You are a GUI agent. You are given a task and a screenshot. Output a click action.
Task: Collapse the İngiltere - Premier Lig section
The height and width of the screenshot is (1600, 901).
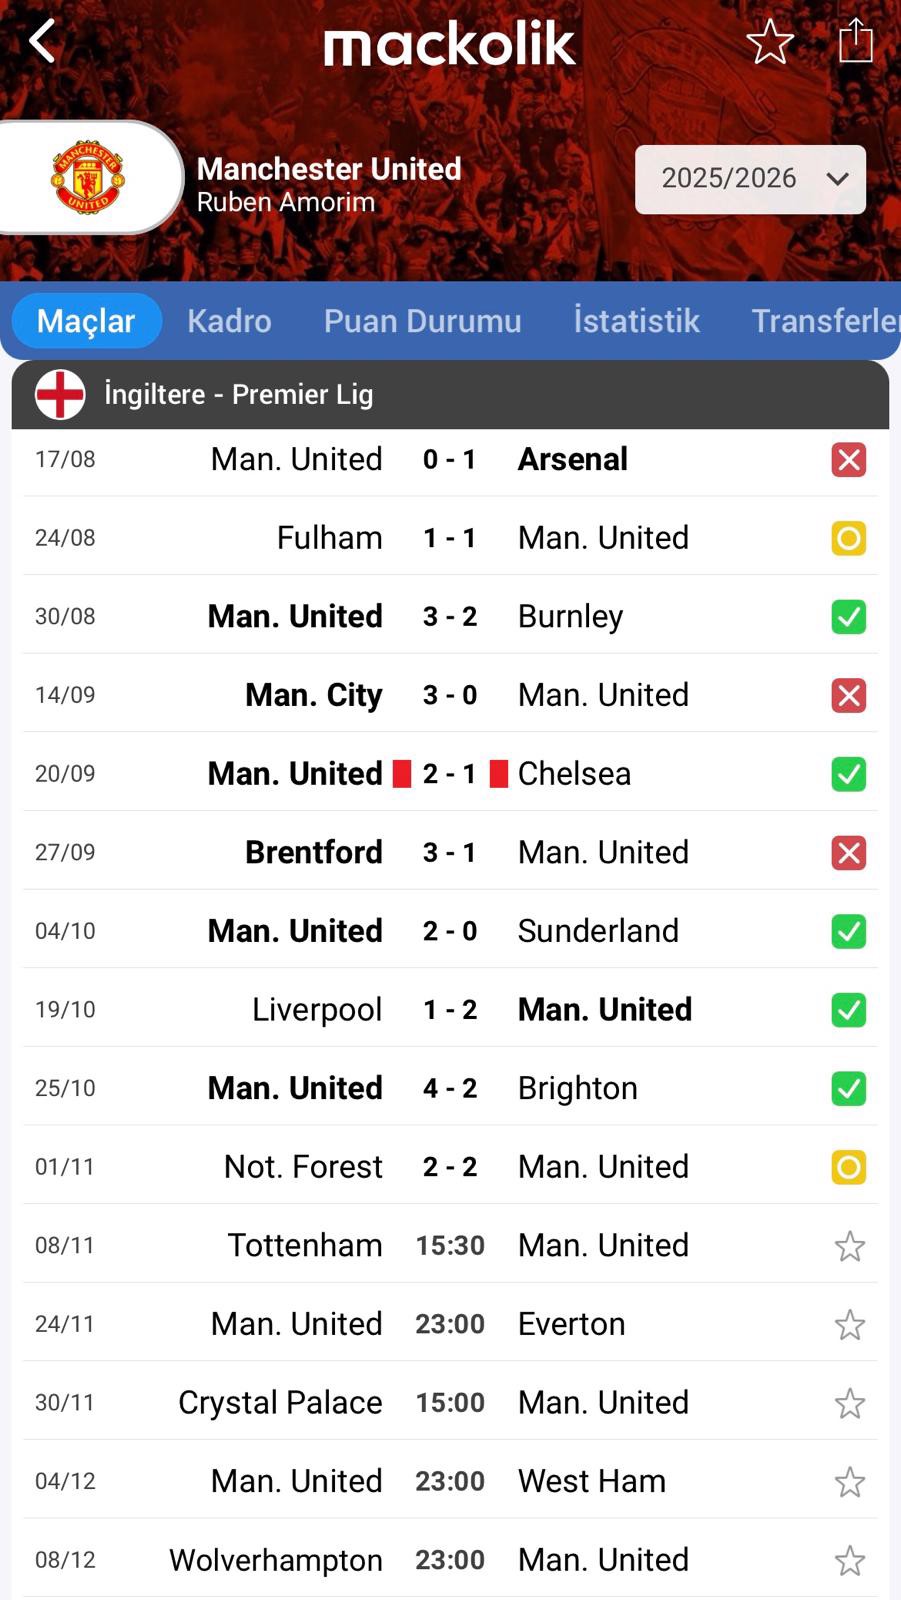pyautogui.click(x=450, y=394)
